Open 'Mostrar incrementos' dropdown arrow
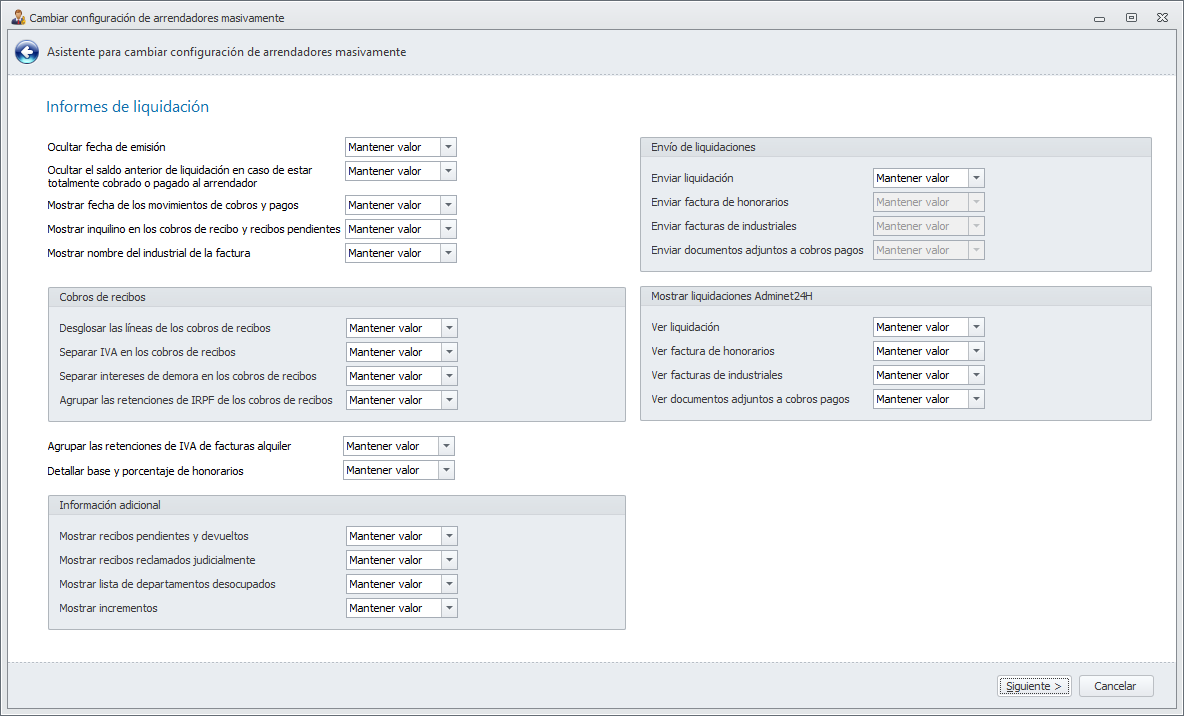This screenshot has width=1184, height=716. tap(449, 608)
